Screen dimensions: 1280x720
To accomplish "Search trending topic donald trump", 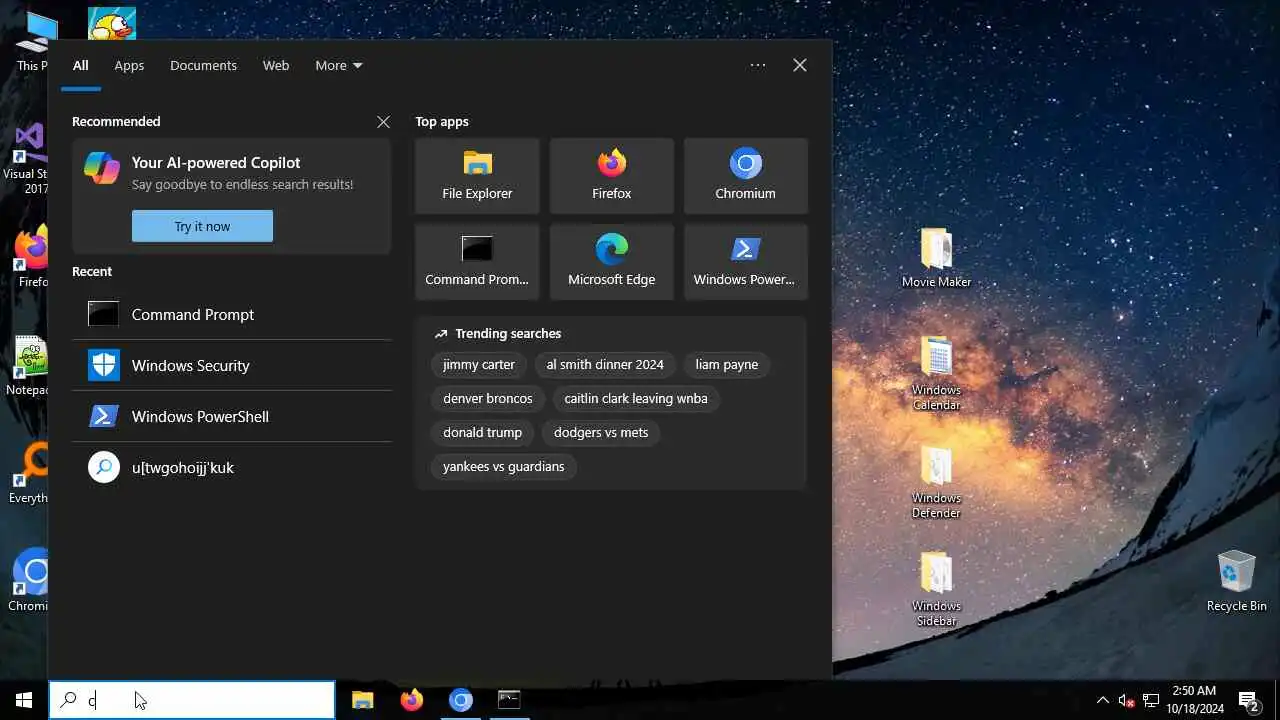I will (x=483, y=432).
